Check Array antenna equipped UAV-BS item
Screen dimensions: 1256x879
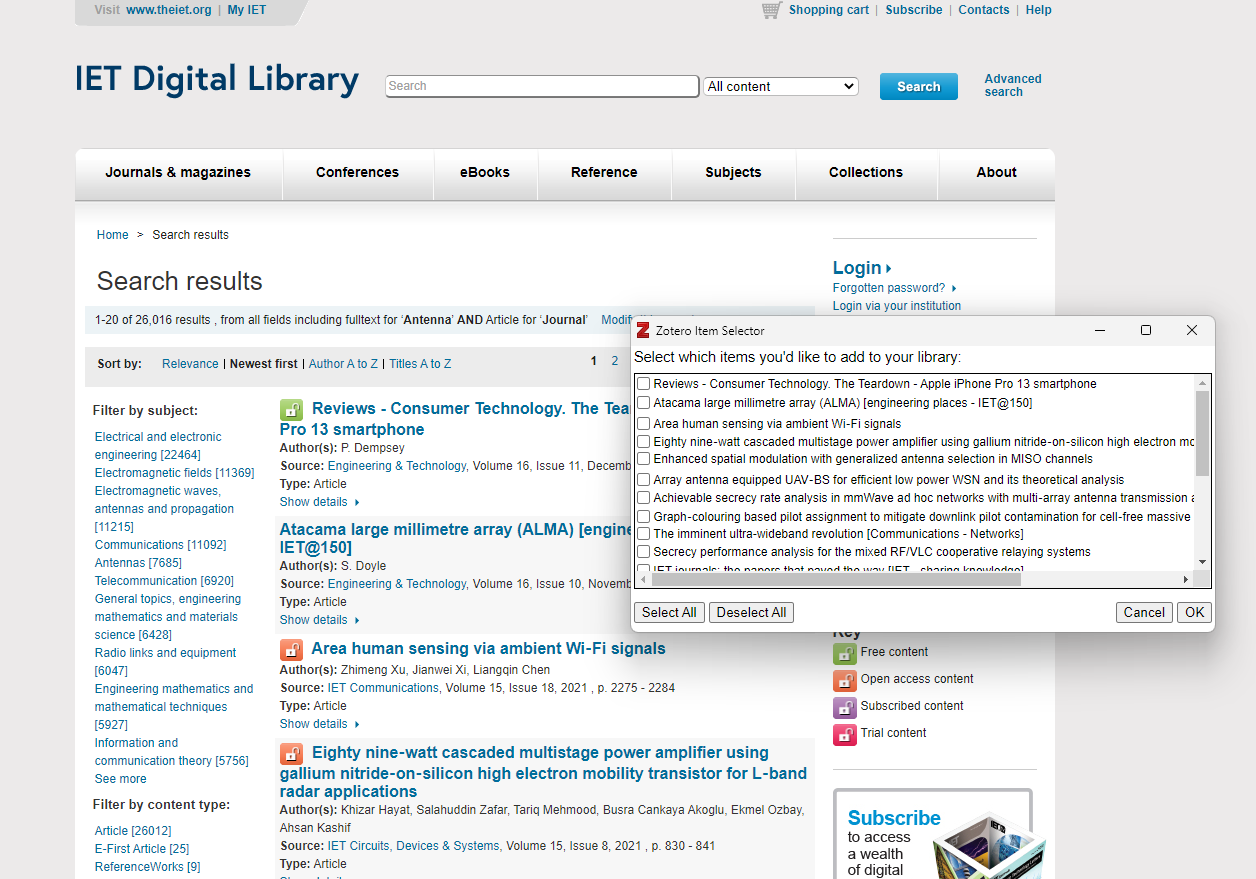tap(644, 480)
